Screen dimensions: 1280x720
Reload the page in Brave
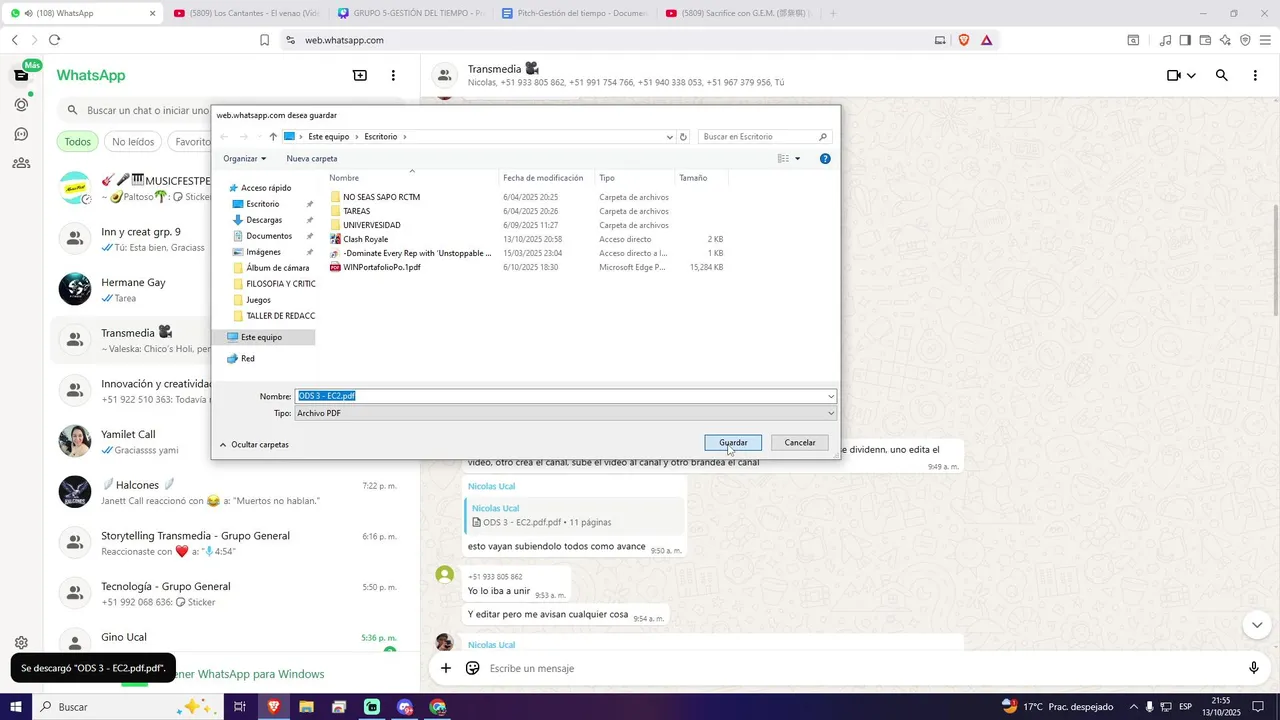[54, 40]
